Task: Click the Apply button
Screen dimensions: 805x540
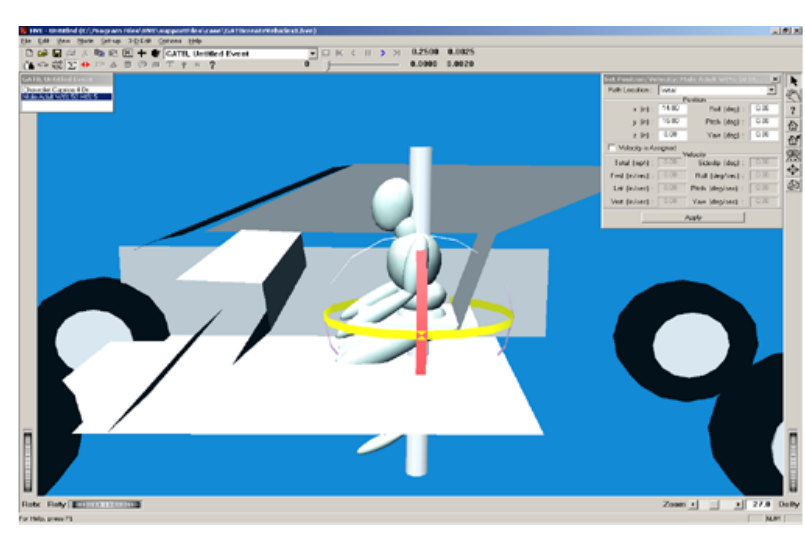Action: click(x=693, y=218)
